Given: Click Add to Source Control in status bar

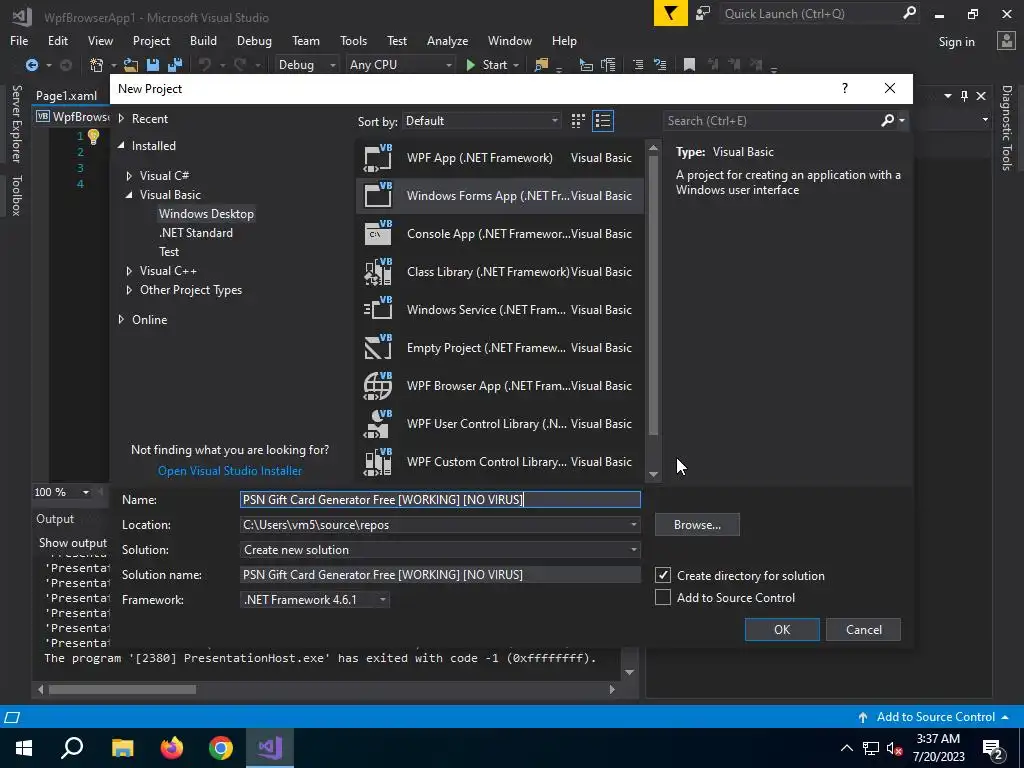Looking at the screenshot, I should pos(934,716).
